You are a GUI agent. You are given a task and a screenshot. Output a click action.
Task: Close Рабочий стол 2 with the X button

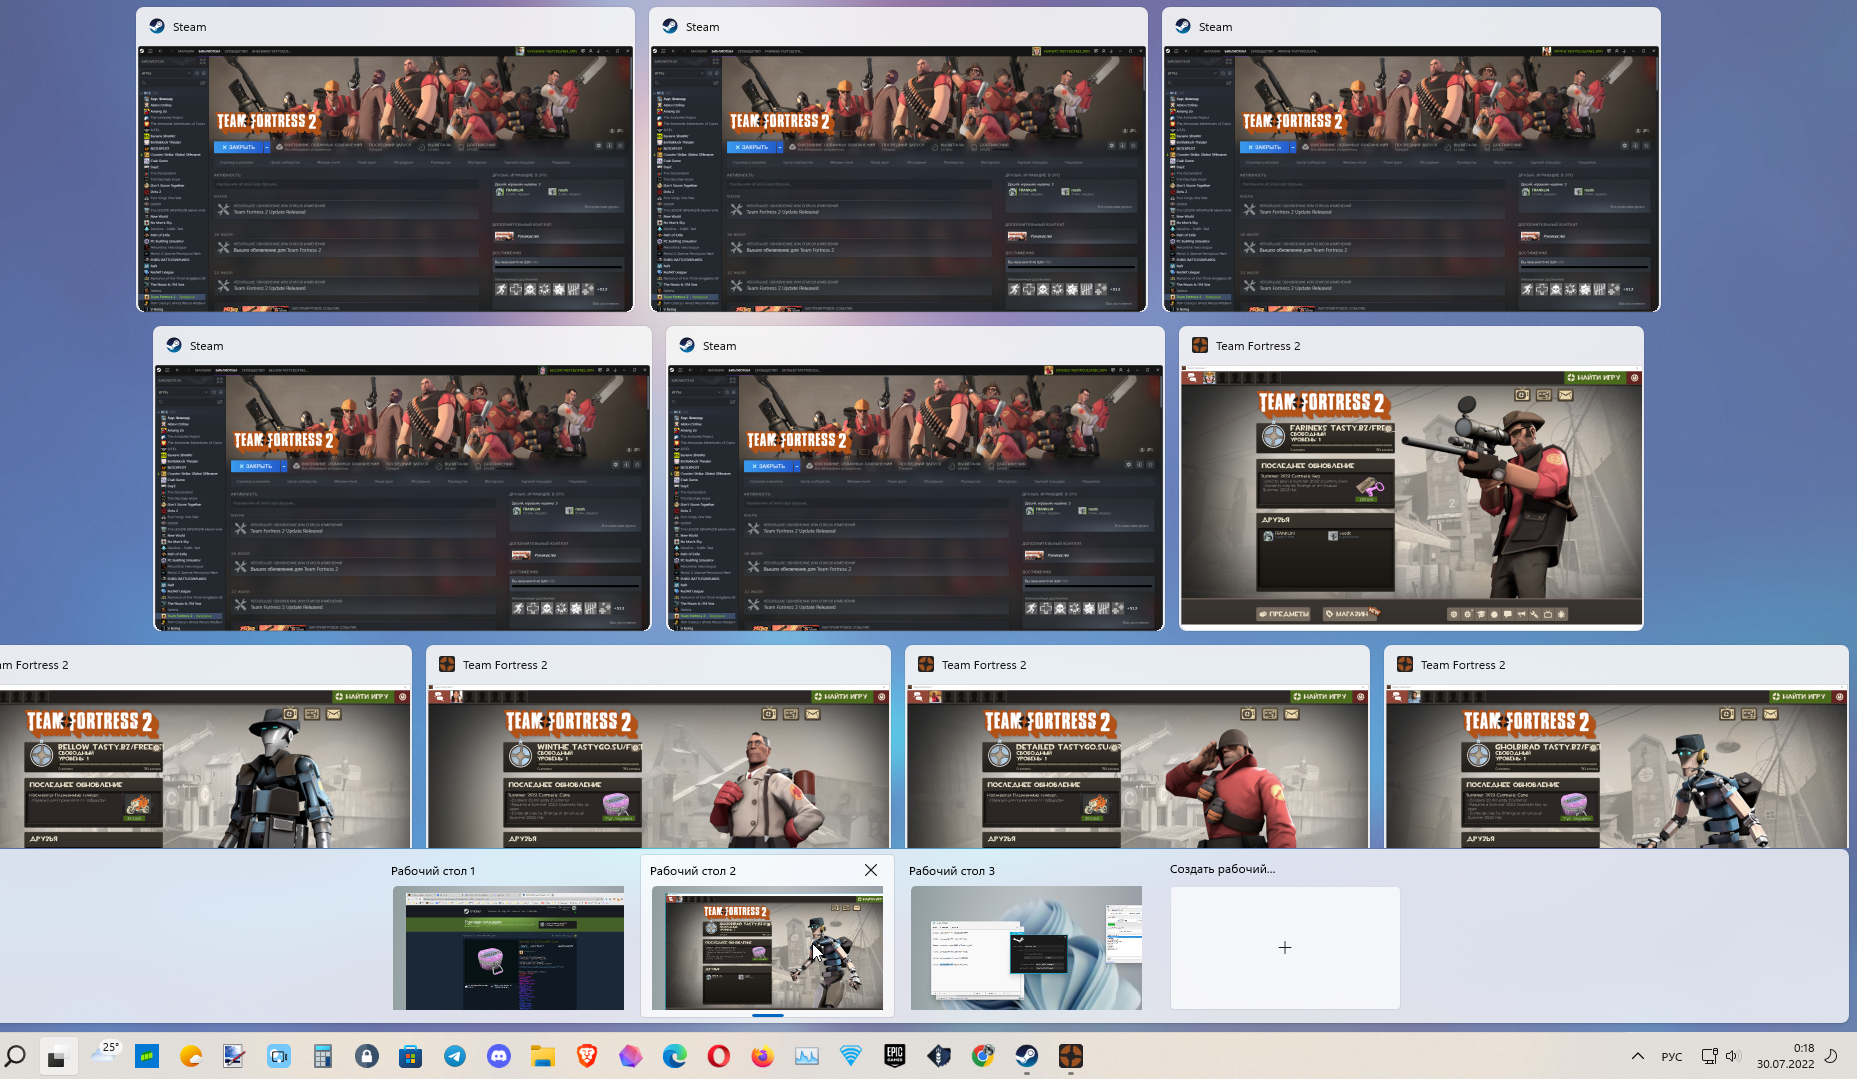[x=871, y=870]
